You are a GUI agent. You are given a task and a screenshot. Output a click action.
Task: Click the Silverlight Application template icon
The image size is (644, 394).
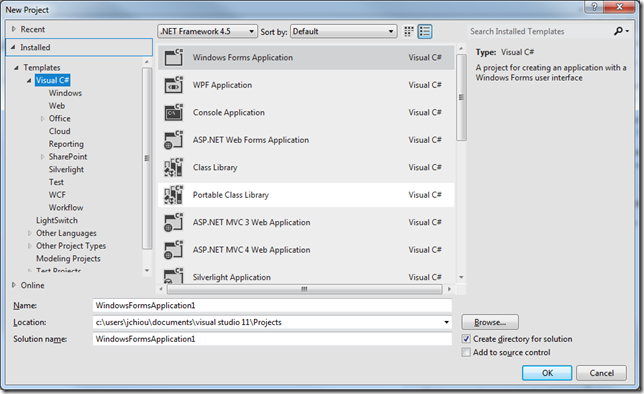click(x=174, y=276)
